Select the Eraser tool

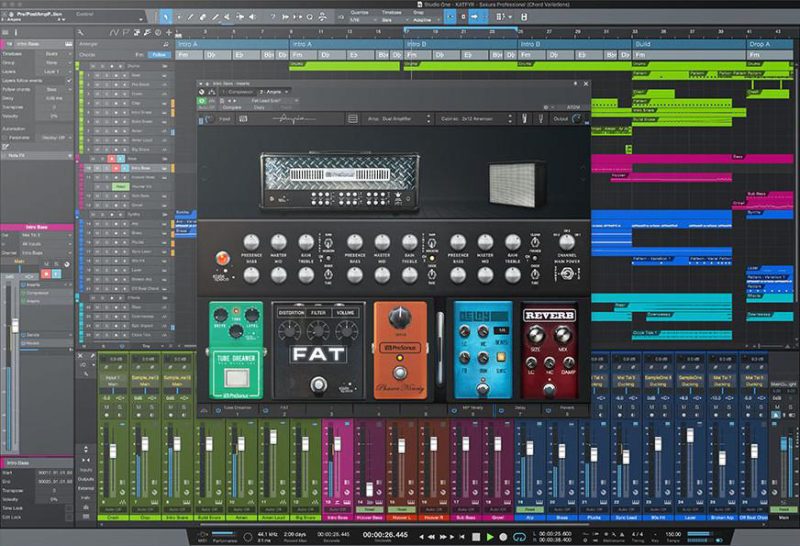203,17
